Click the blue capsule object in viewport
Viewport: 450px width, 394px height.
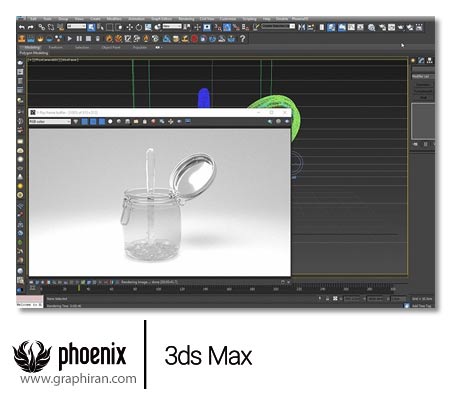click(x=204, y=98)
